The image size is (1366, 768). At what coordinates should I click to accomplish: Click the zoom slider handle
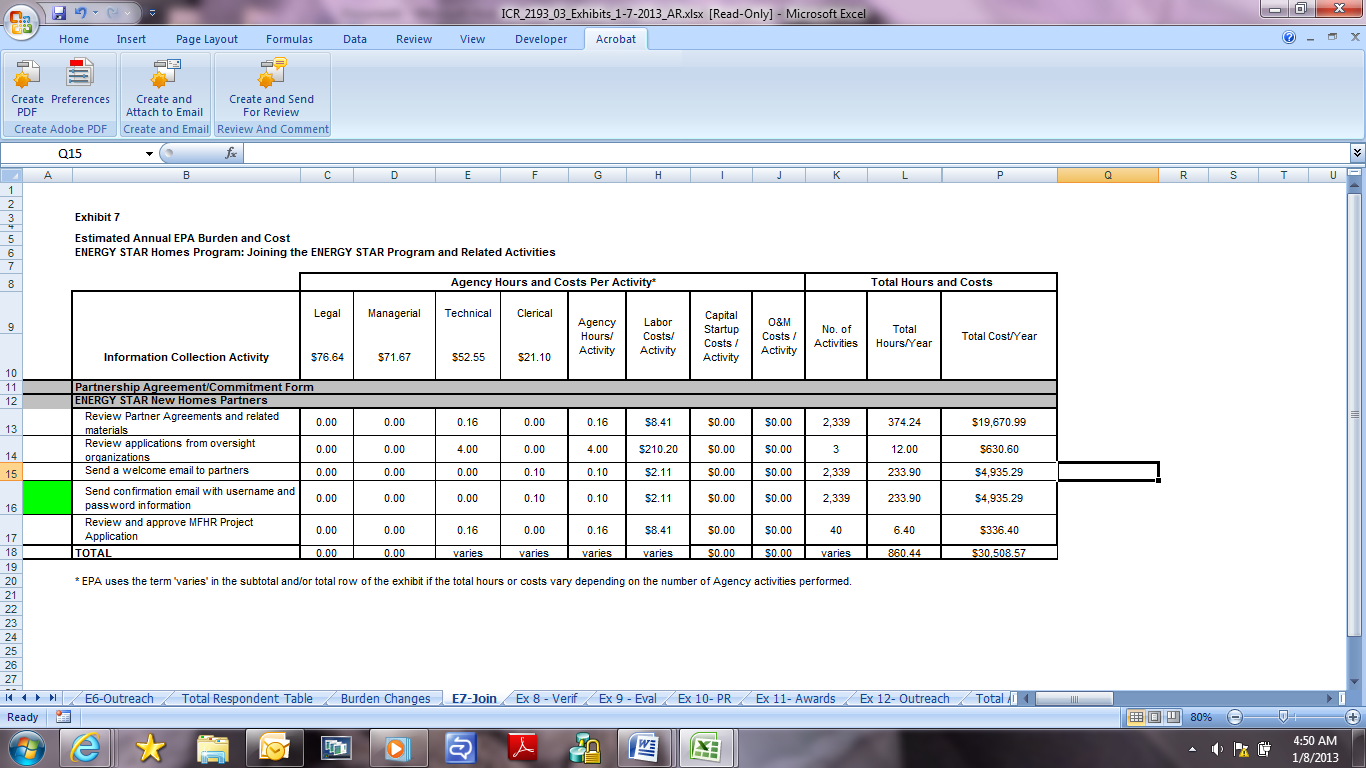pyautogui.click(x=1282, y=717)
